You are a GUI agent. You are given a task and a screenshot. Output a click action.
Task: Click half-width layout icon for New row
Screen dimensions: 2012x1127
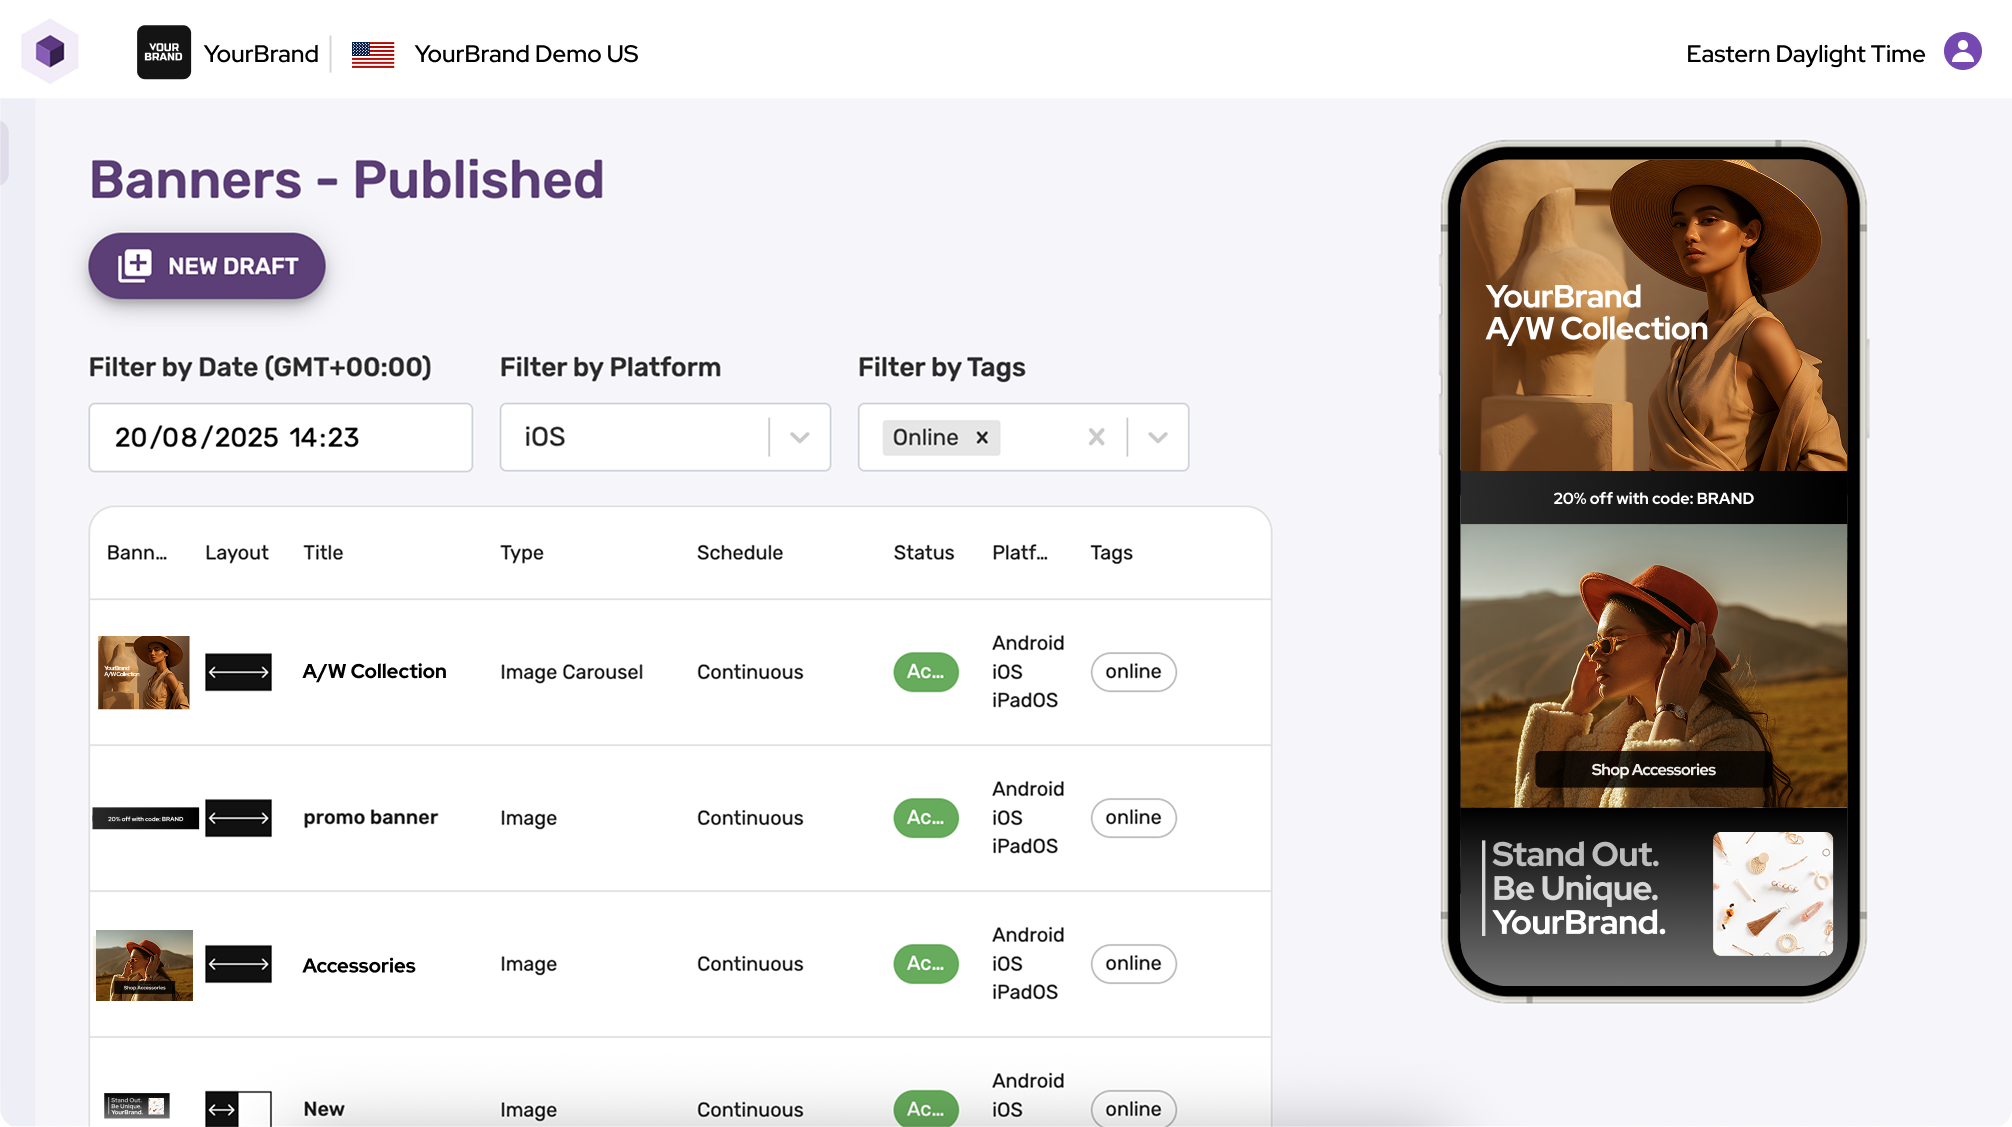click(238, 1109)
